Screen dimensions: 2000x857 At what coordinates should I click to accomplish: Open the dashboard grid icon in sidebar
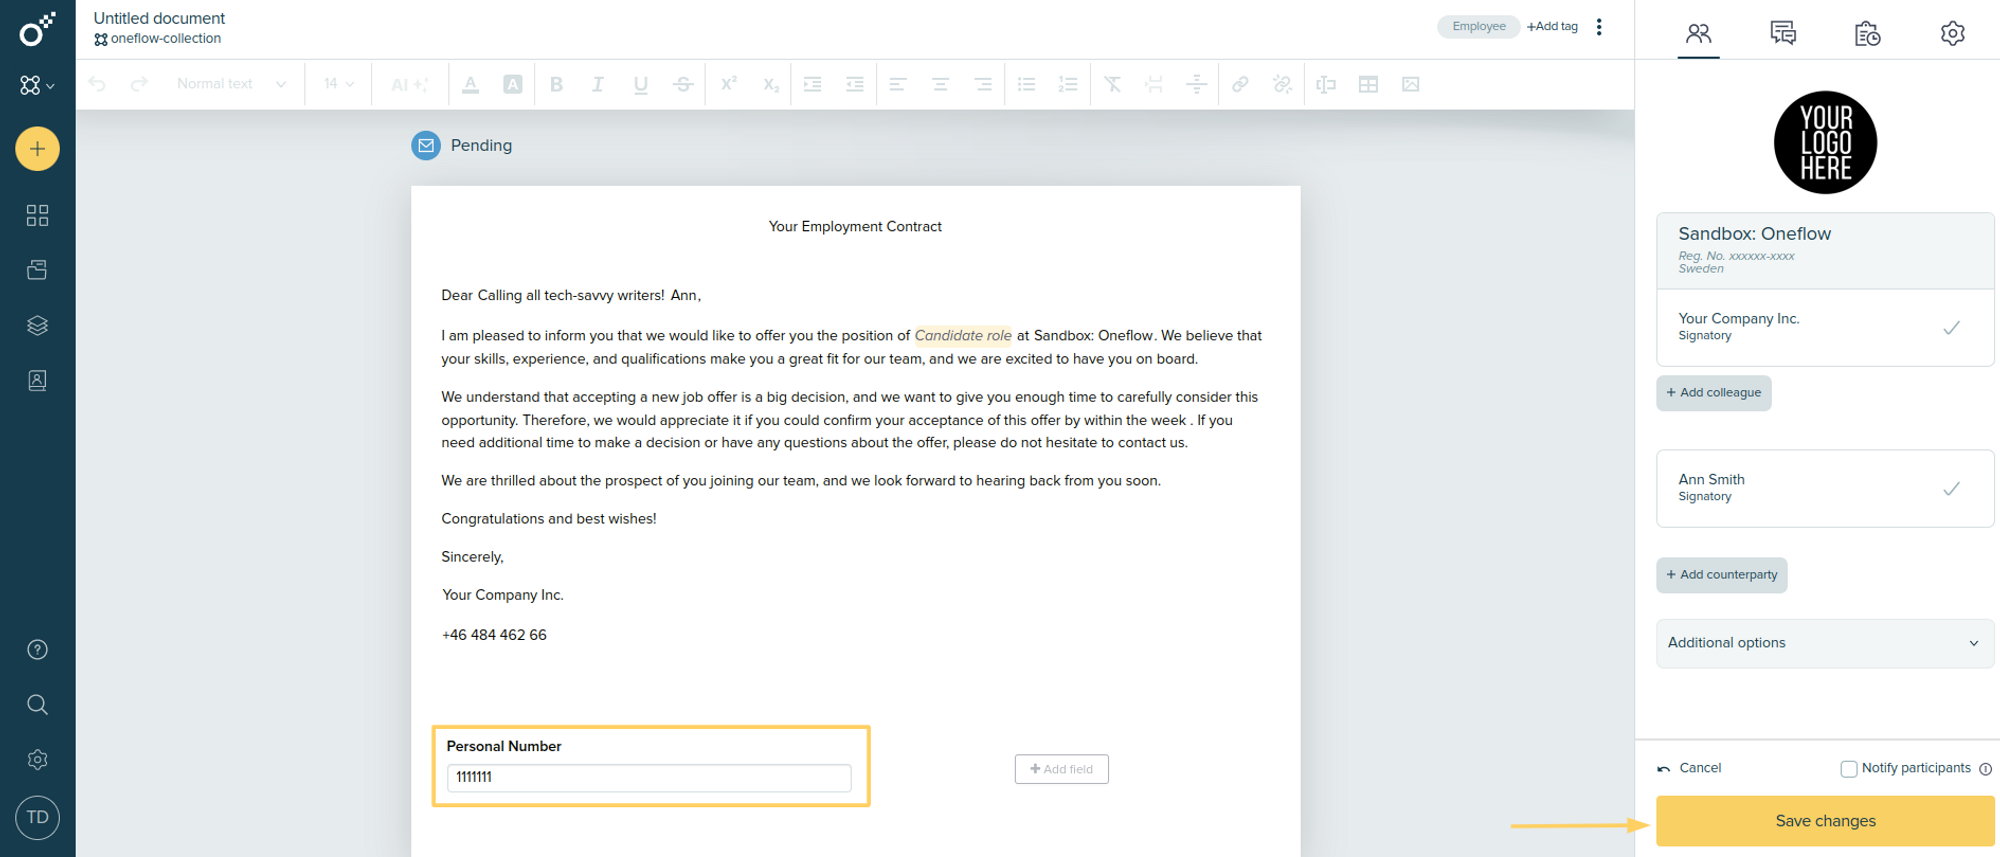click(37, 215)
